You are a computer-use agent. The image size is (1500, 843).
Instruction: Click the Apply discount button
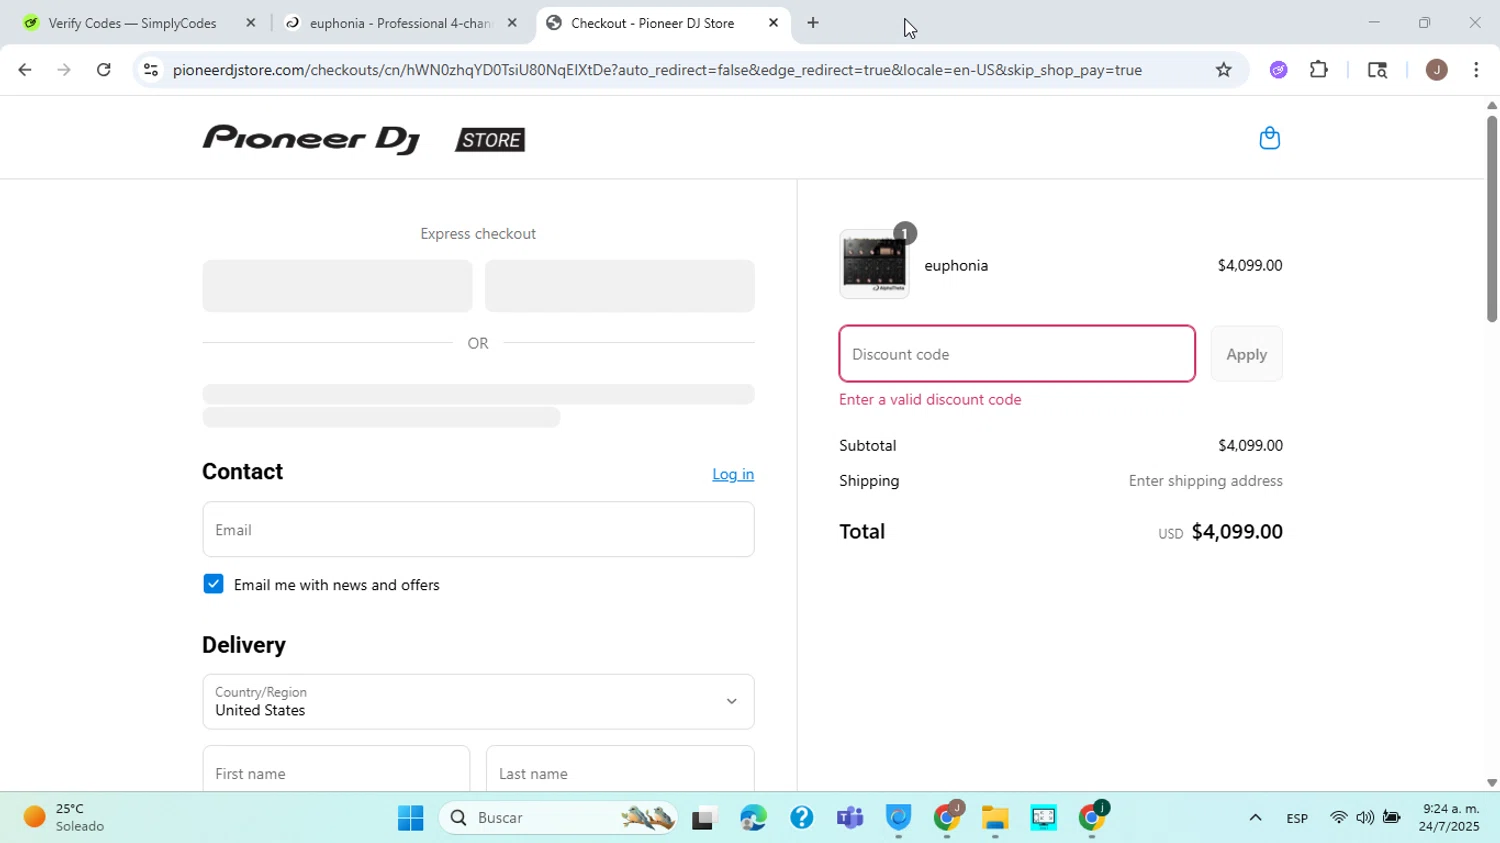click(x=1246, y=354)
